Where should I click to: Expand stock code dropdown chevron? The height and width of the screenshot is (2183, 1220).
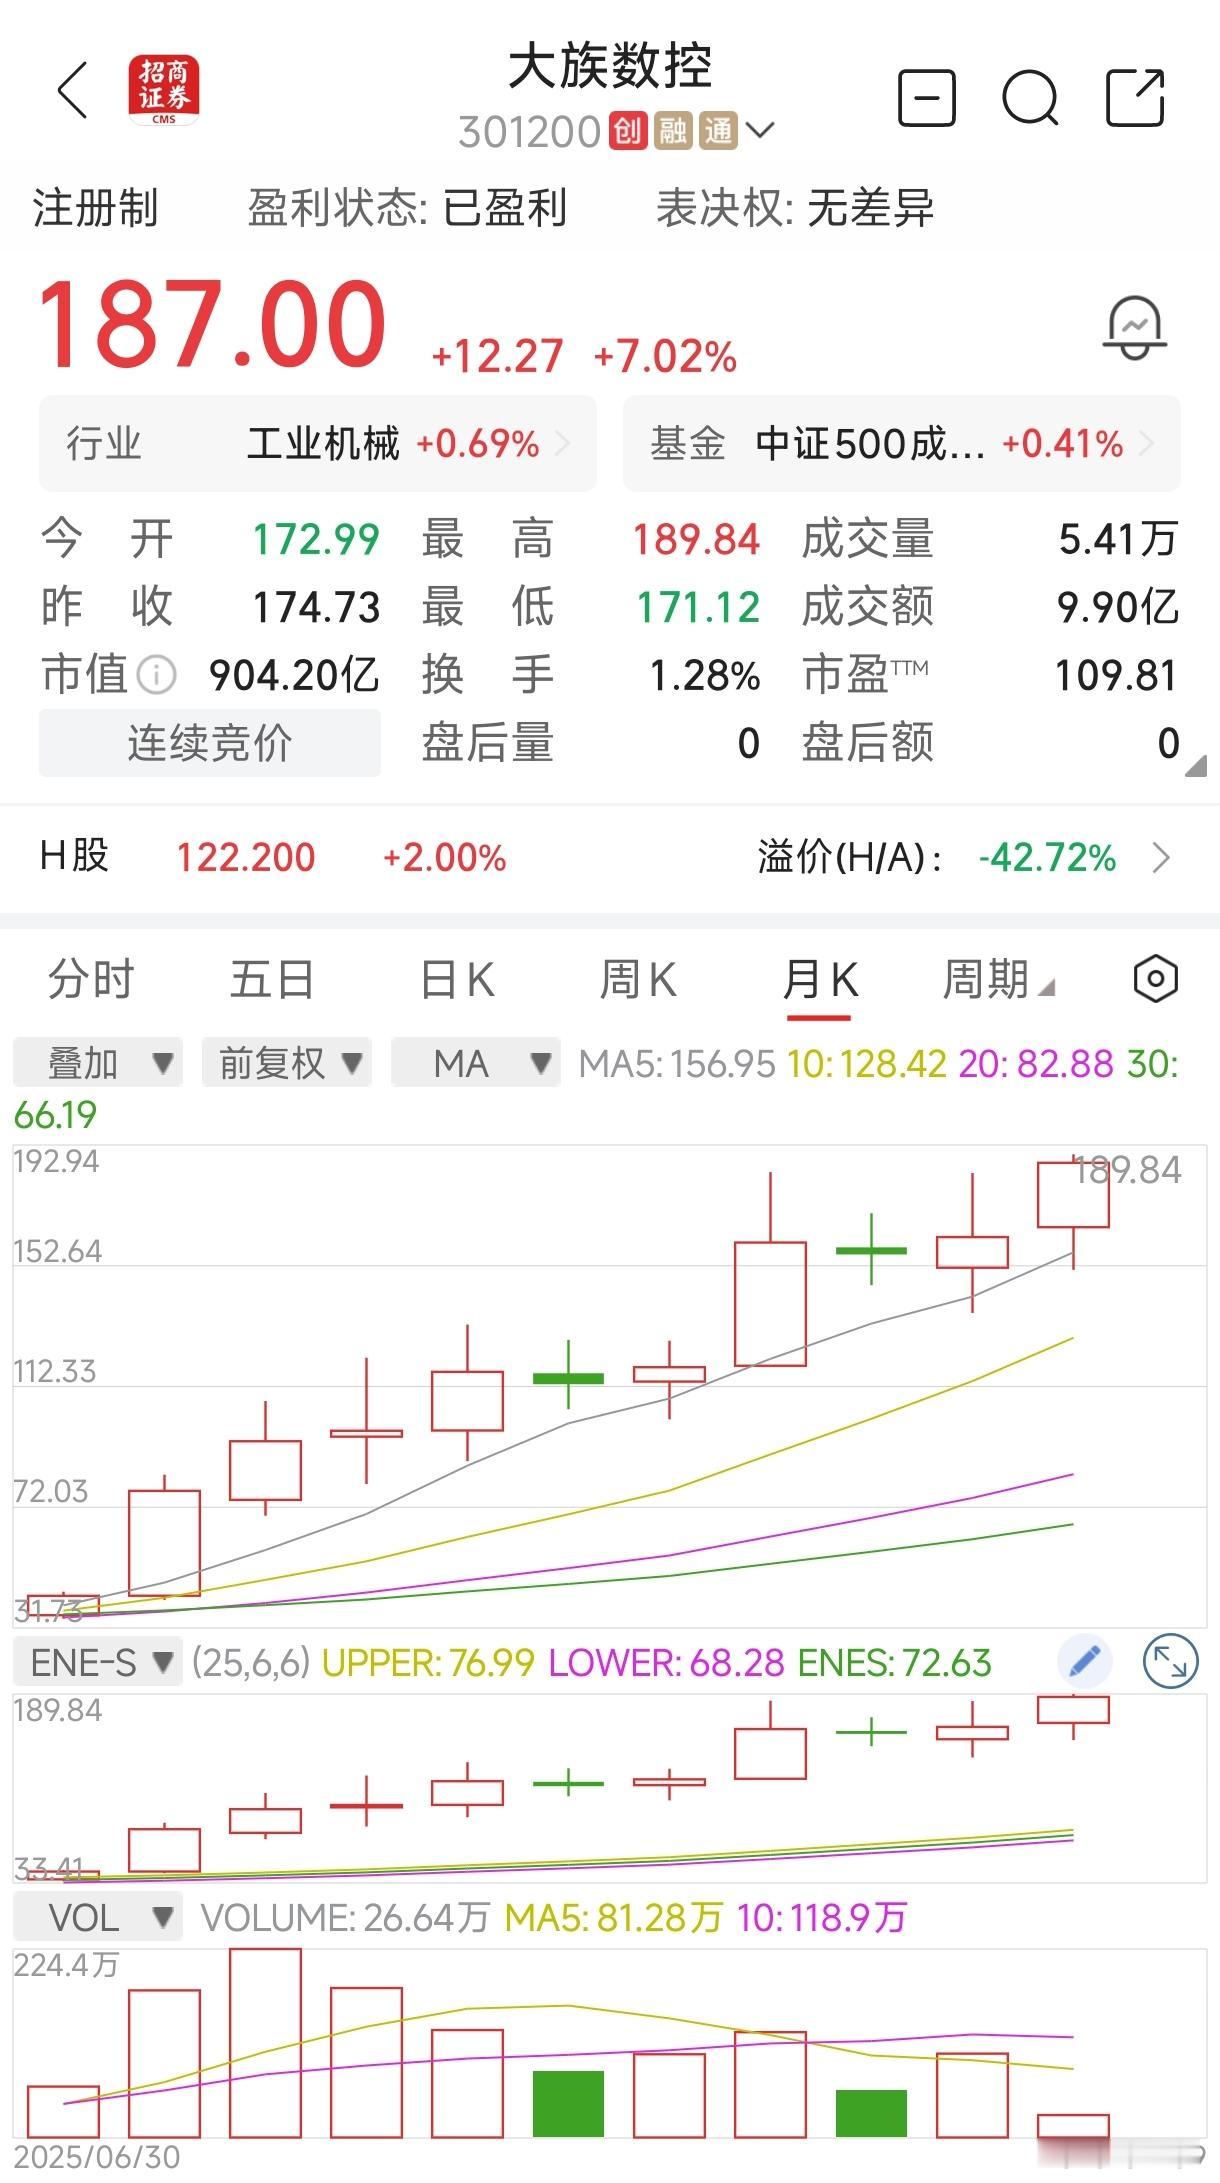(760, 131)
